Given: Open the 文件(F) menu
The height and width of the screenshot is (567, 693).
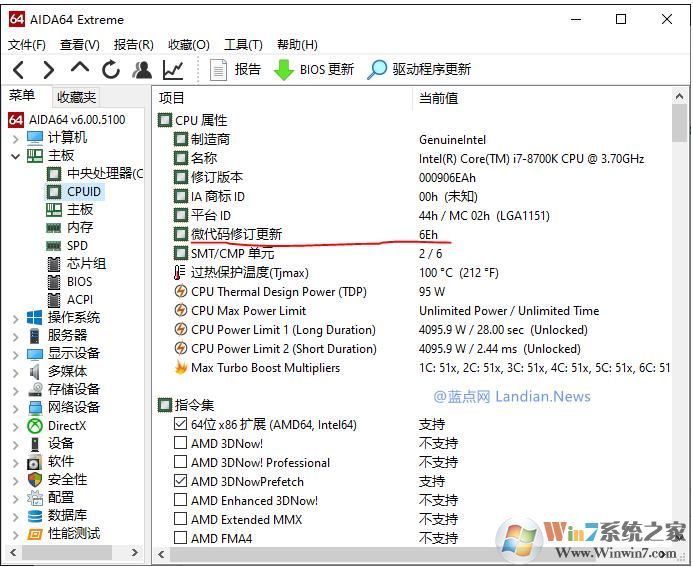Looking at the screenshot, I should point(27,45).
